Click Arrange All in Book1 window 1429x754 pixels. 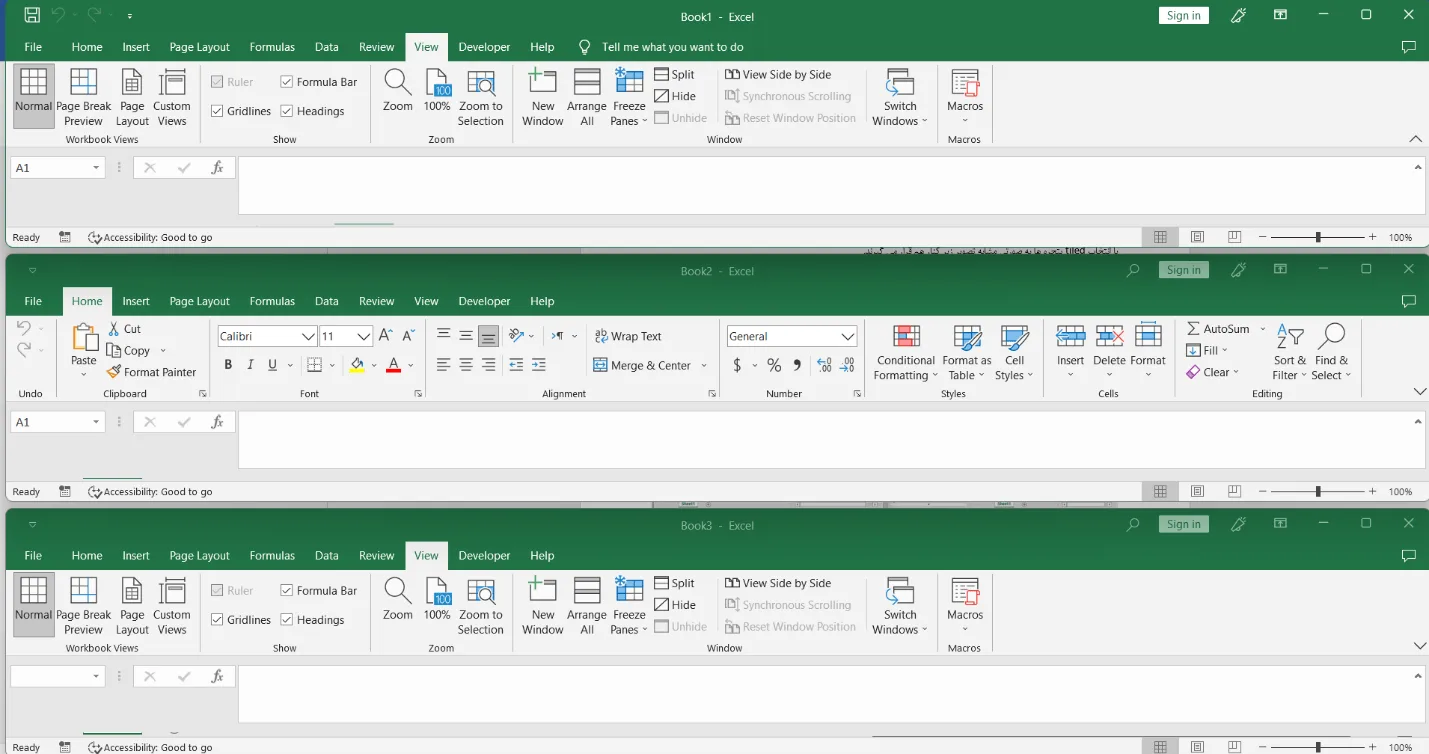(x=587, y=98)
